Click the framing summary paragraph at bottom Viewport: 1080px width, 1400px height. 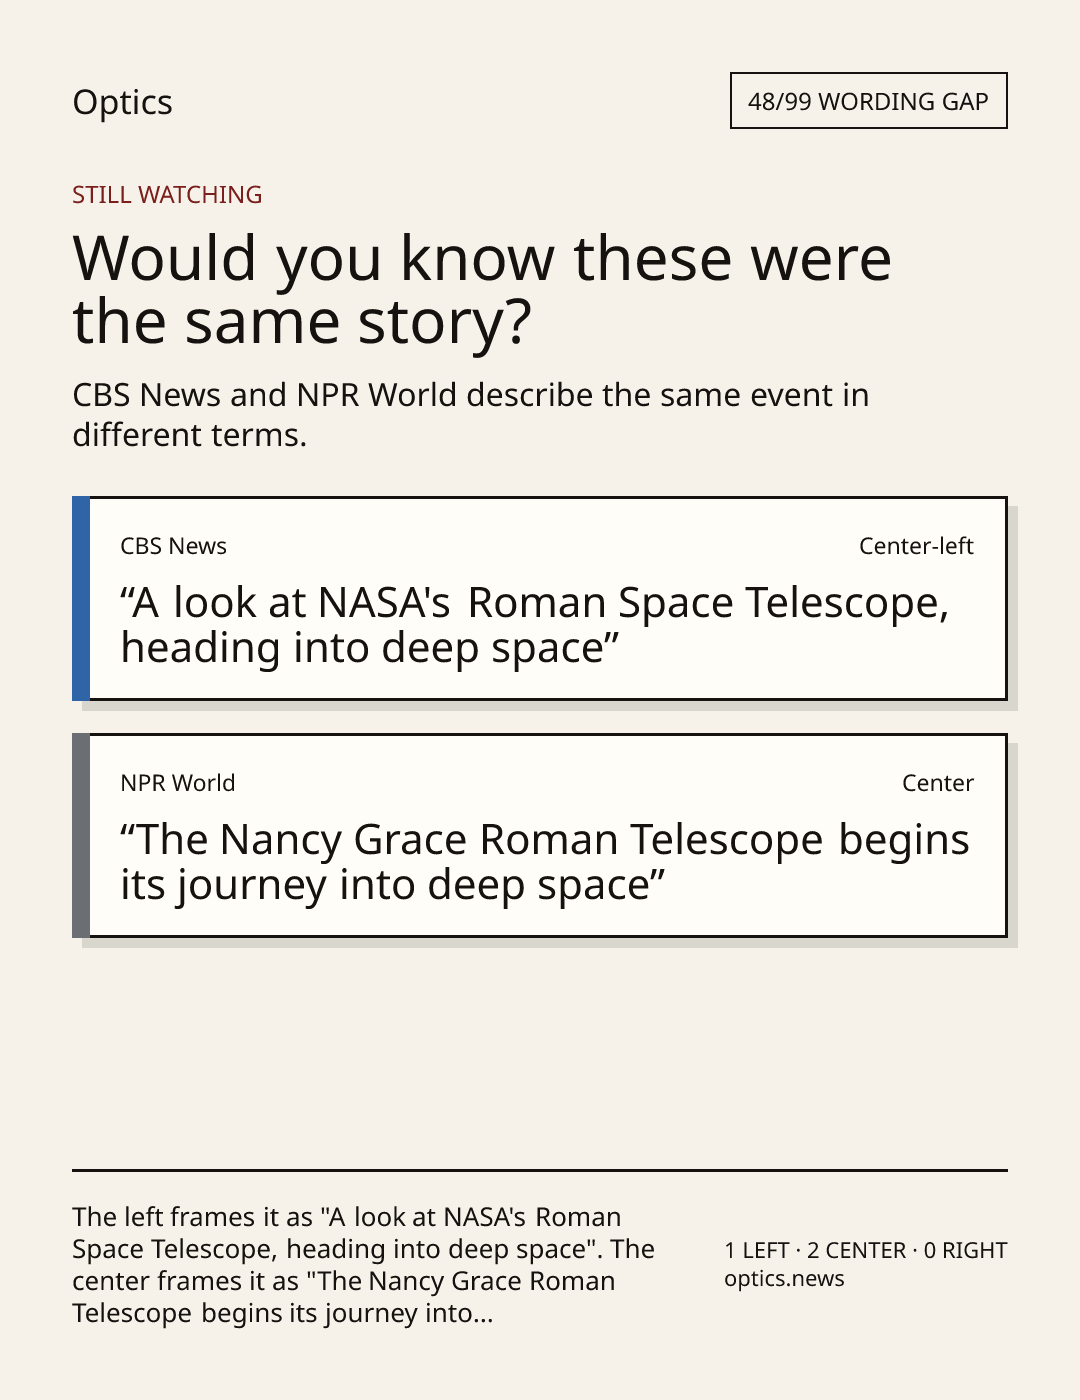pos(363,1265)
